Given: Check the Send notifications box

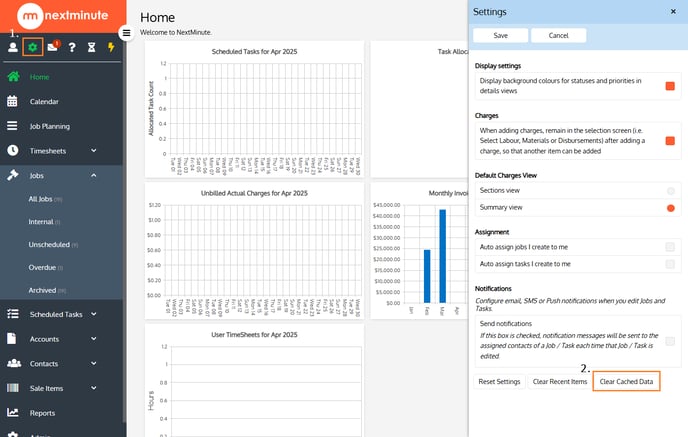Looking at the screenshot, I should (x=670, y=341).
